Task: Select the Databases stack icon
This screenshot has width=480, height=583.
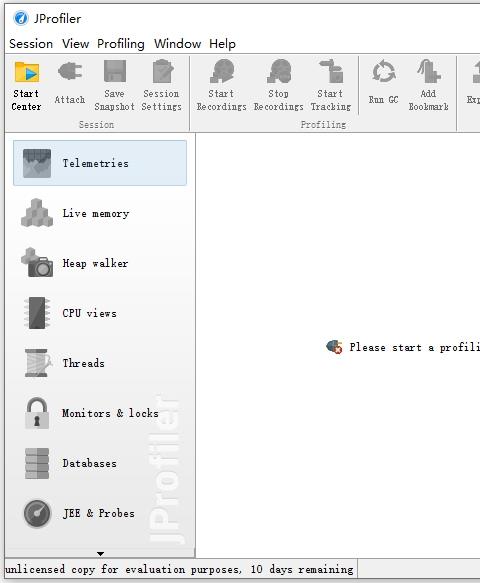Action: click(36, 463)
